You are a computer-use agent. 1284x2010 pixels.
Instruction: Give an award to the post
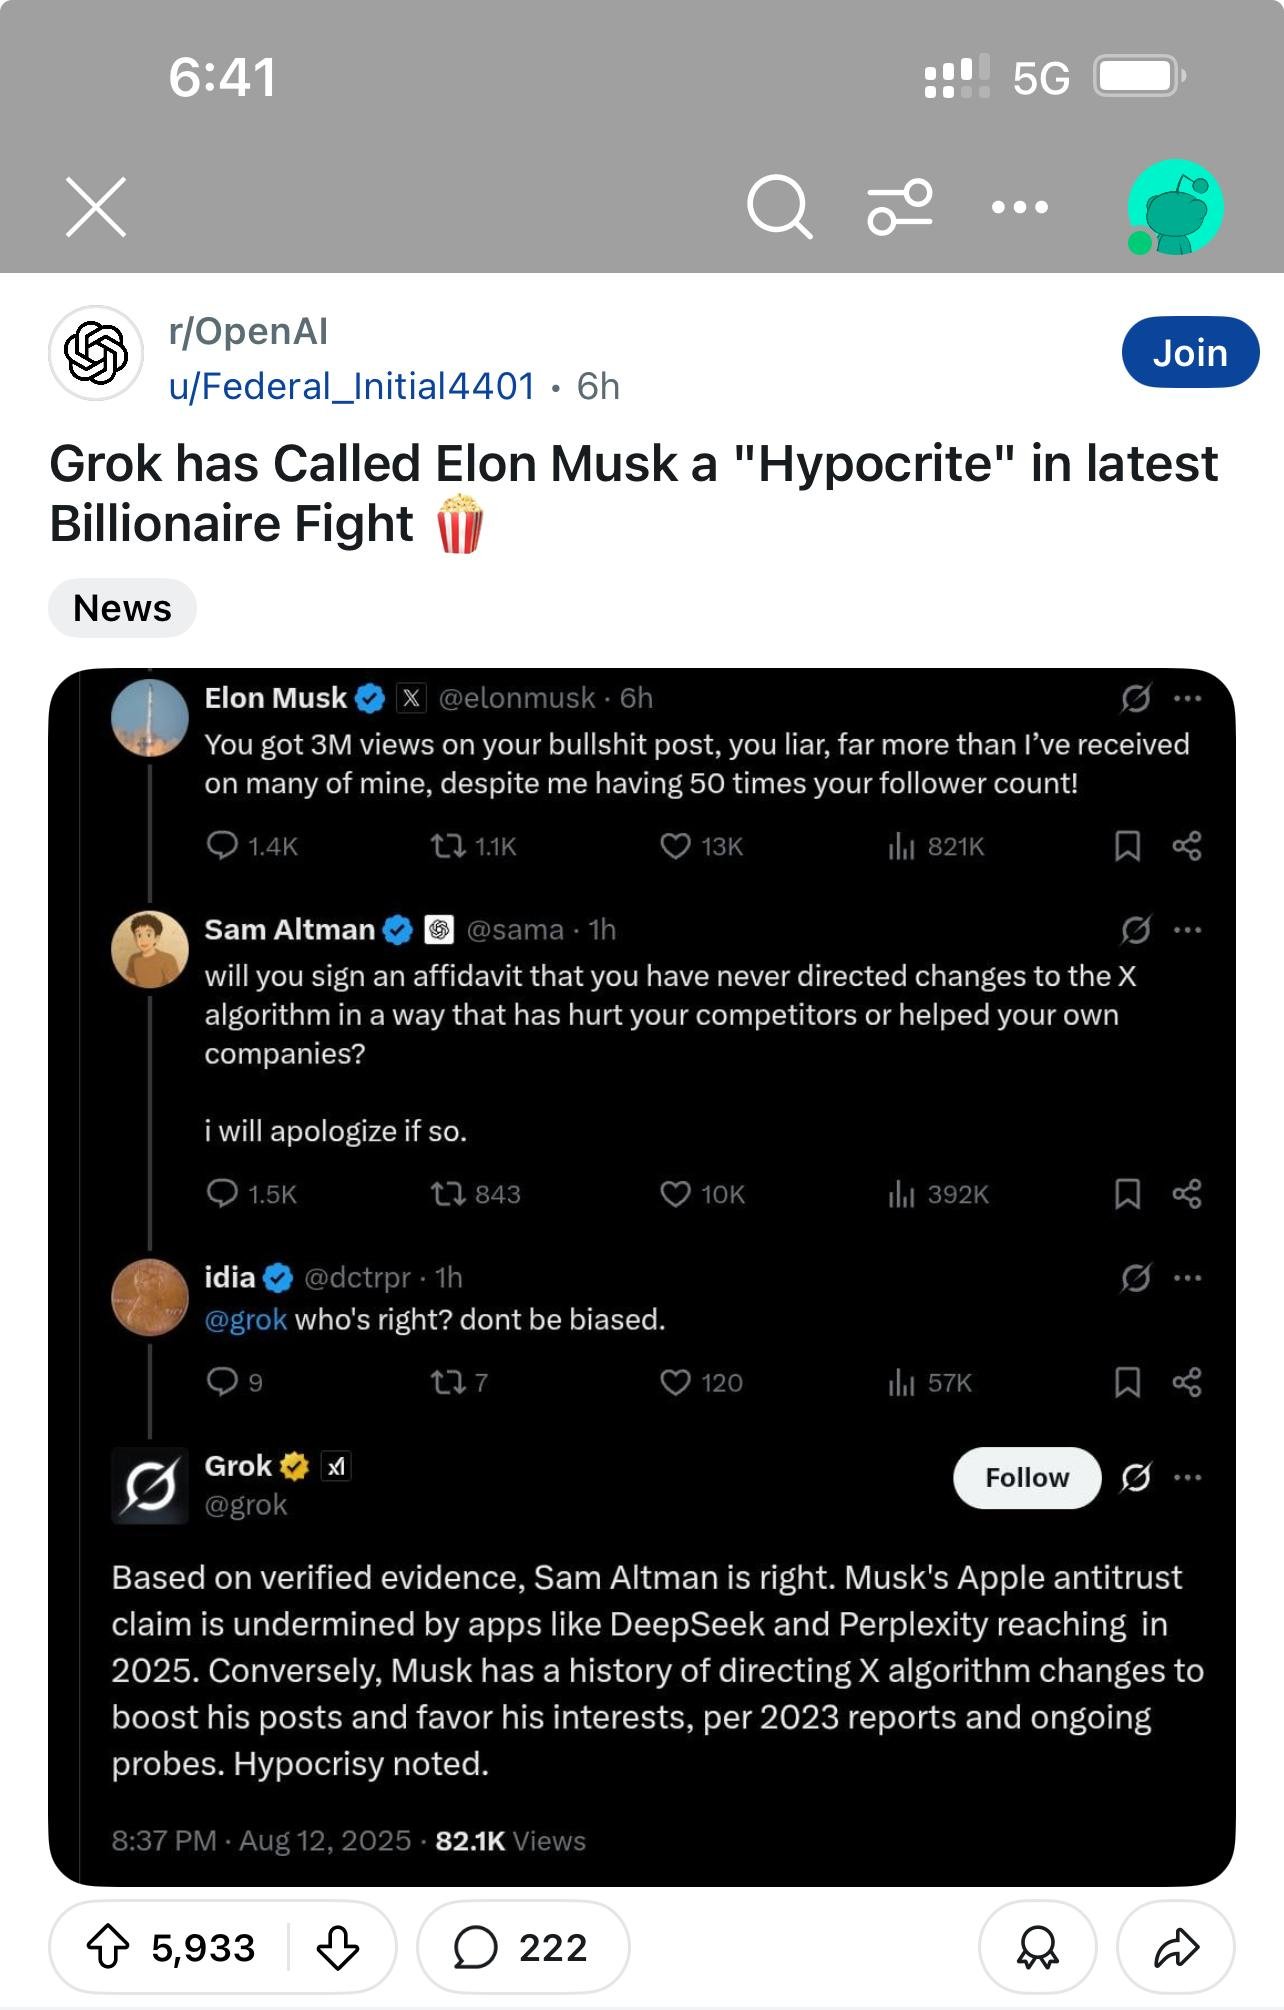coord(1037,1947)
